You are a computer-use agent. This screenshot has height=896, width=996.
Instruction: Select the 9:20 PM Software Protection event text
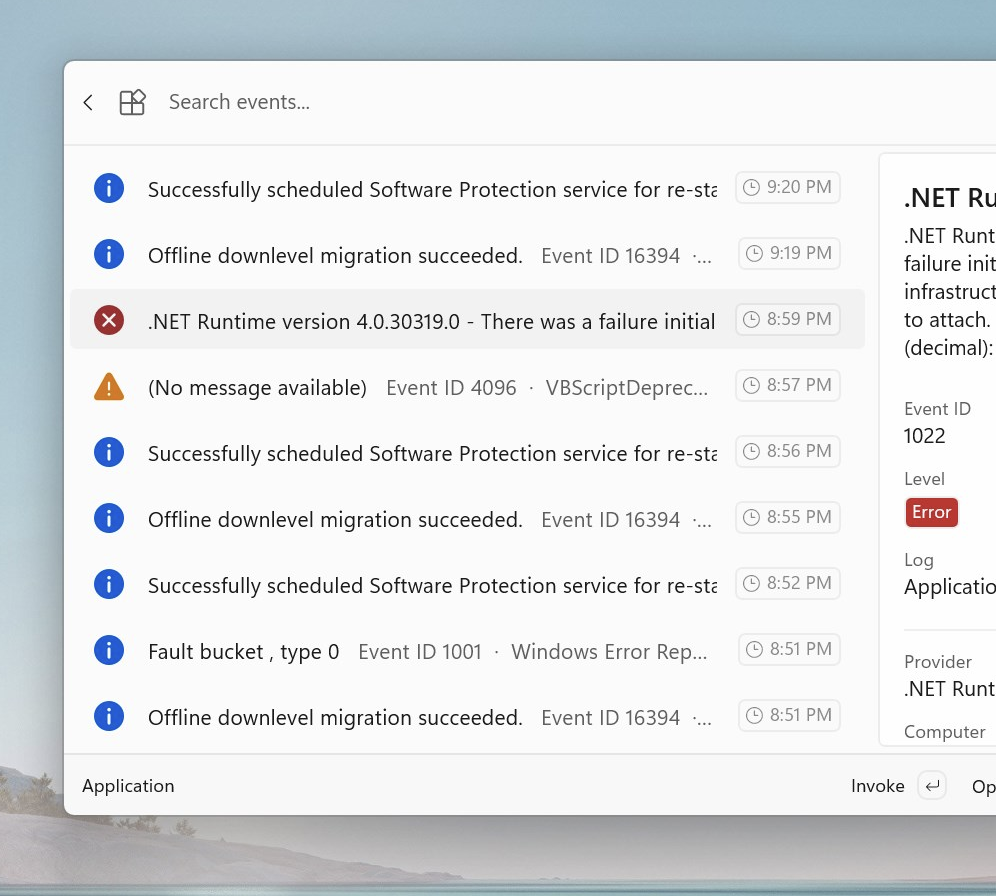(433, 189)
